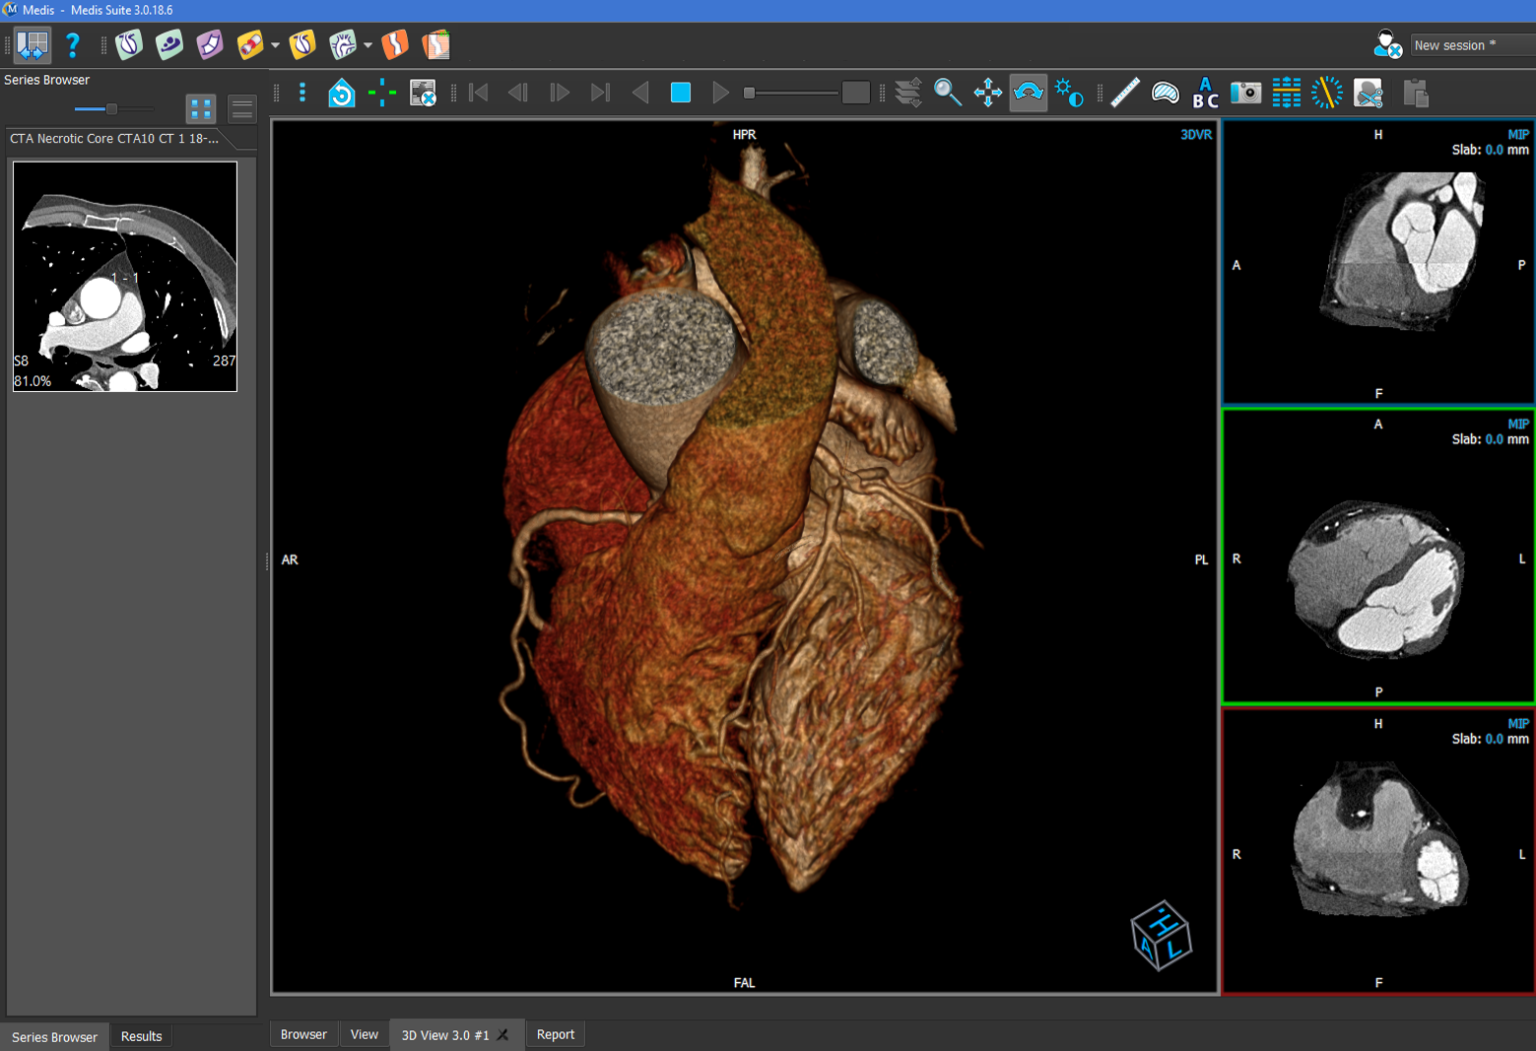Viewport: 1536px width, 1051px height.
Task: Switch Series Browser to thumbnail grid view
Action: (x=201, y=108)
